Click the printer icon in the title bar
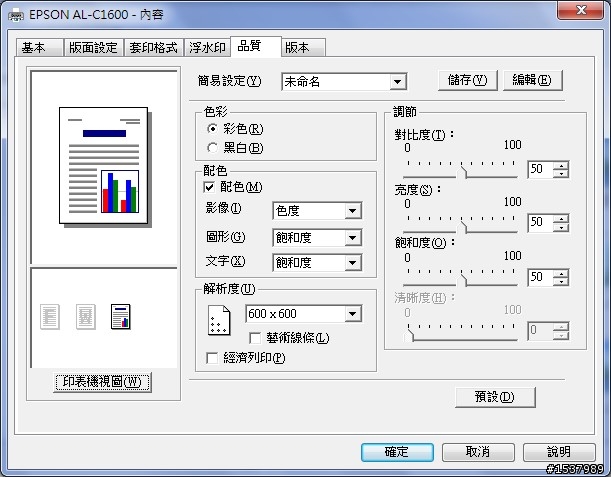 click(16, 16)
